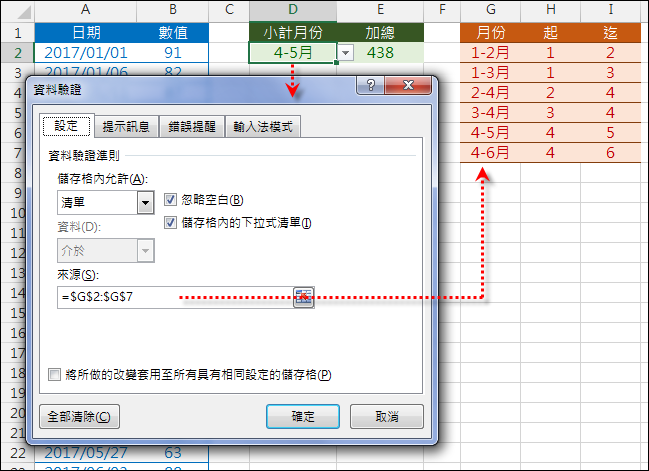The image size is (649, 471).
Task: Select column F header
Action: point(442,10)
